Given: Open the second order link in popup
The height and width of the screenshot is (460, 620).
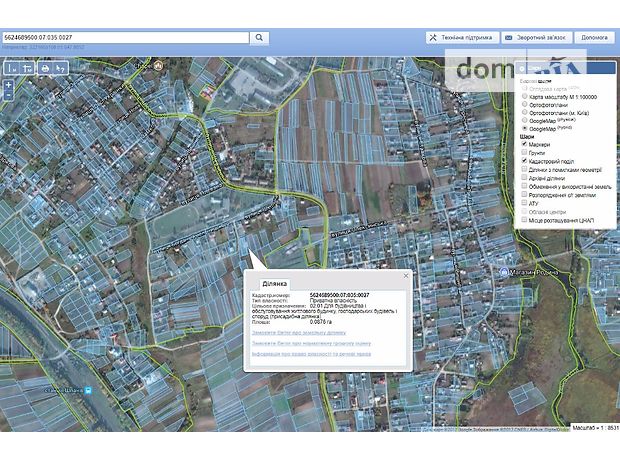Looking at the screenshot, I should point(312,343).
